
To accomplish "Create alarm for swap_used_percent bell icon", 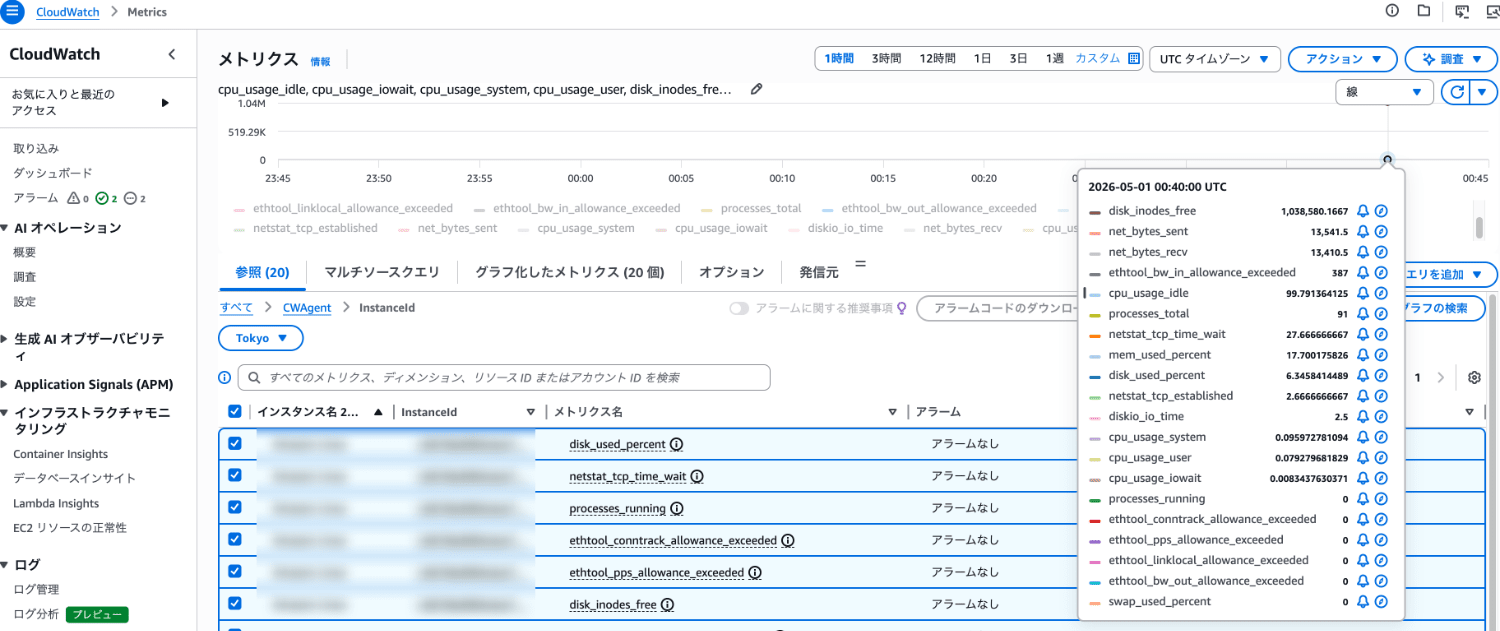I will click(1362, 602).
